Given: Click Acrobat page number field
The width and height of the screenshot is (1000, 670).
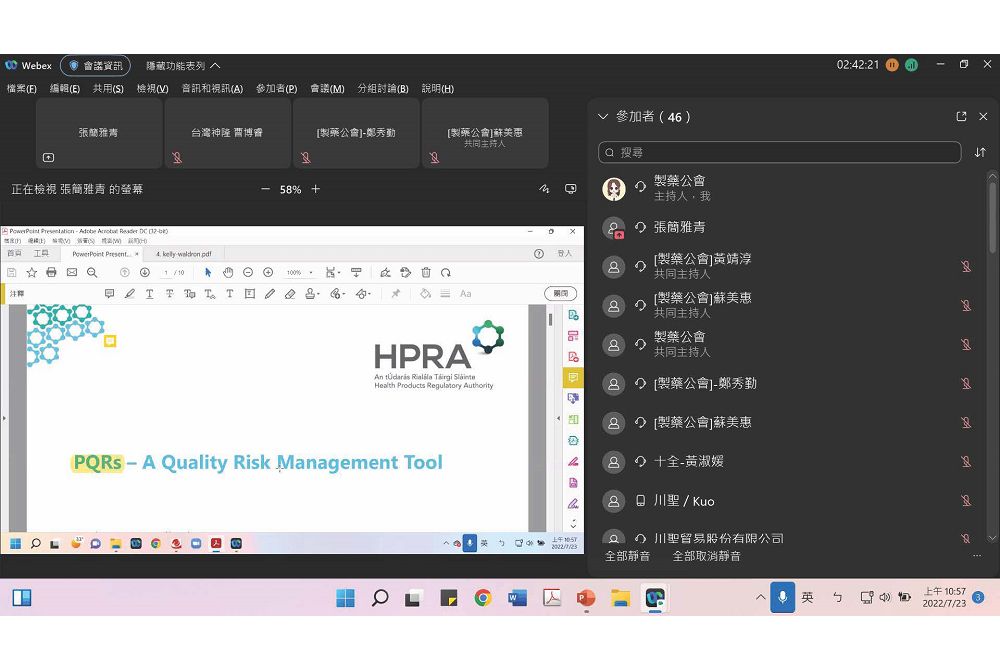Looking at the screenshot, I should 166,273.
